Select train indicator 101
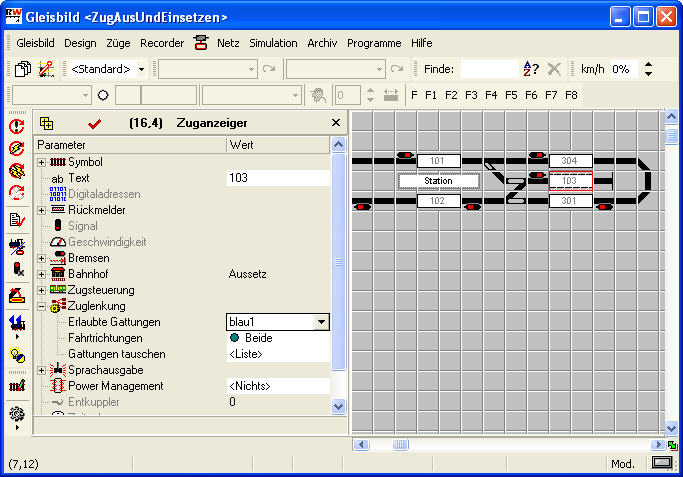The height and width of the screenshot is (477, 683). click(x=439, y=161)
